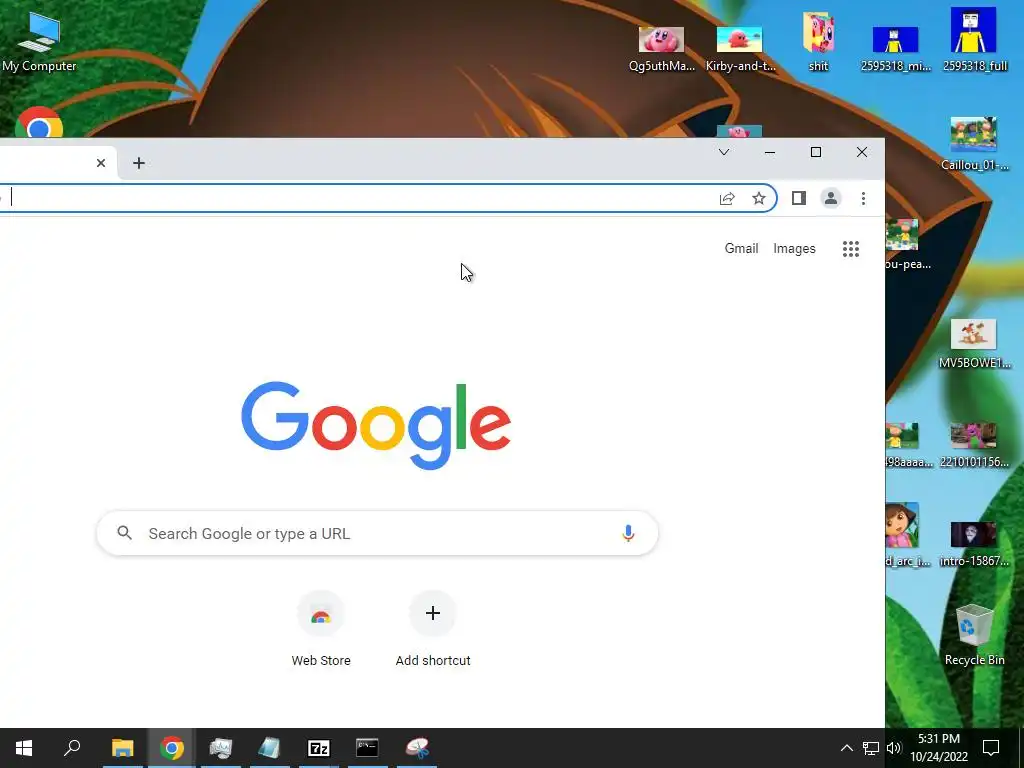Click Add shortcut button
The image size is (1024, 768).
coord(433,630)
